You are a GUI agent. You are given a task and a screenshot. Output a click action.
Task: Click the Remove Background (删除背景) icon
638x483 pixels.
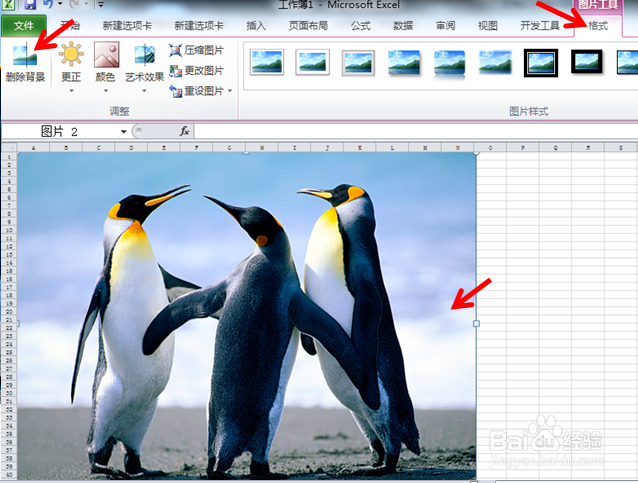(x=25, y=56)
